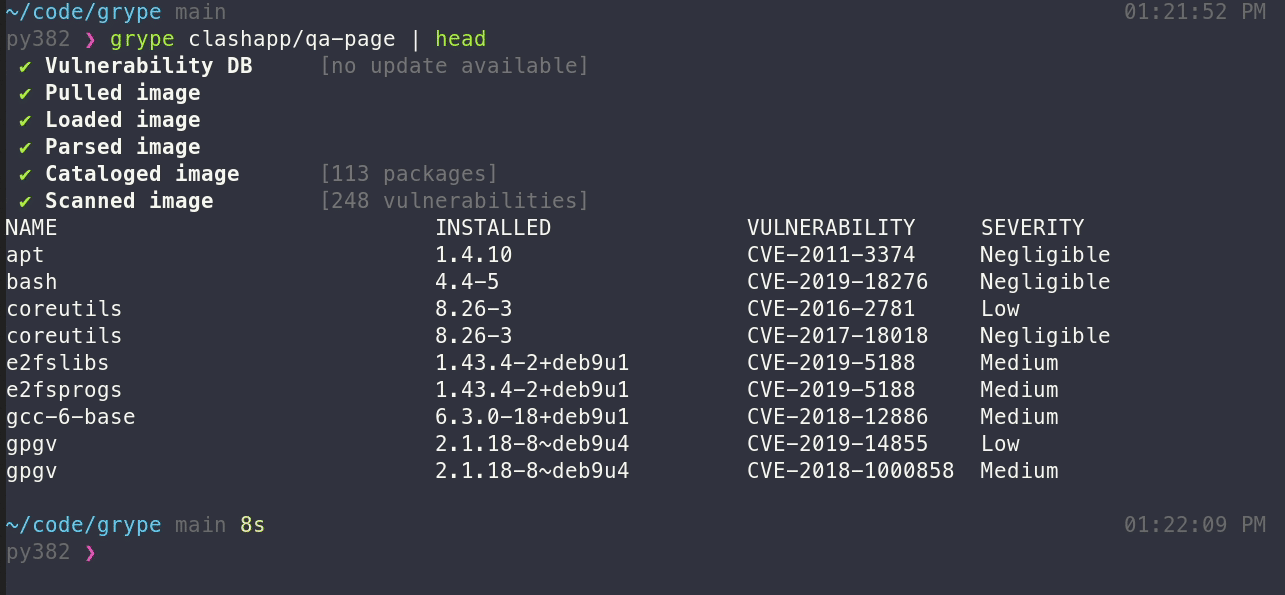
Task: Click the pink prompt arrow on the bottom line
Action: [x=90, y=552]
